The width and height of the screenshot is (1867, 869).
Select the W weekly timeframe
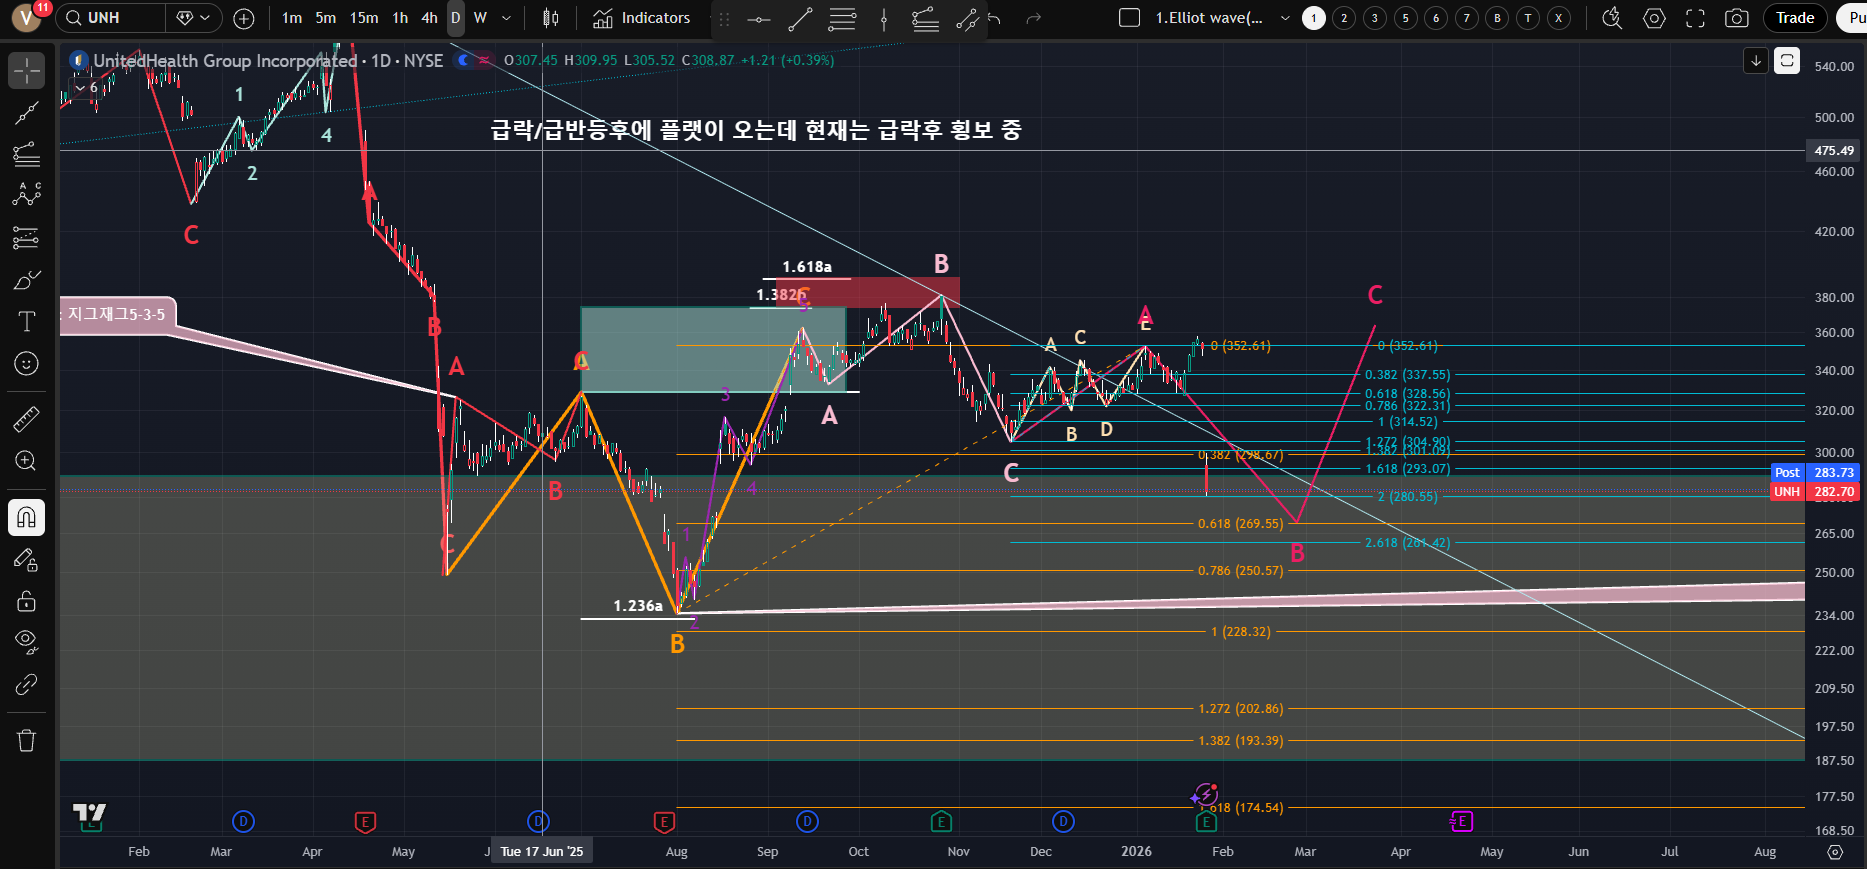(480, 18)
